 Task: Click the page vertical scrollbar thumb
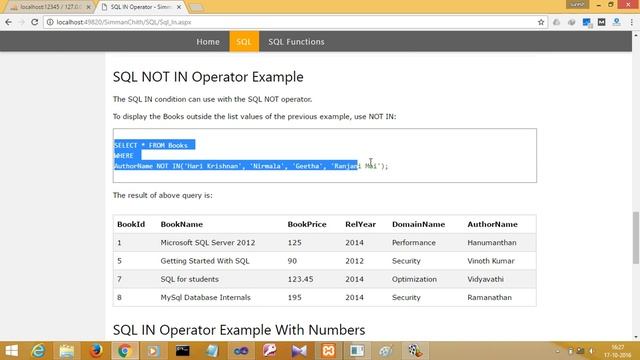[x=636, y=238]
